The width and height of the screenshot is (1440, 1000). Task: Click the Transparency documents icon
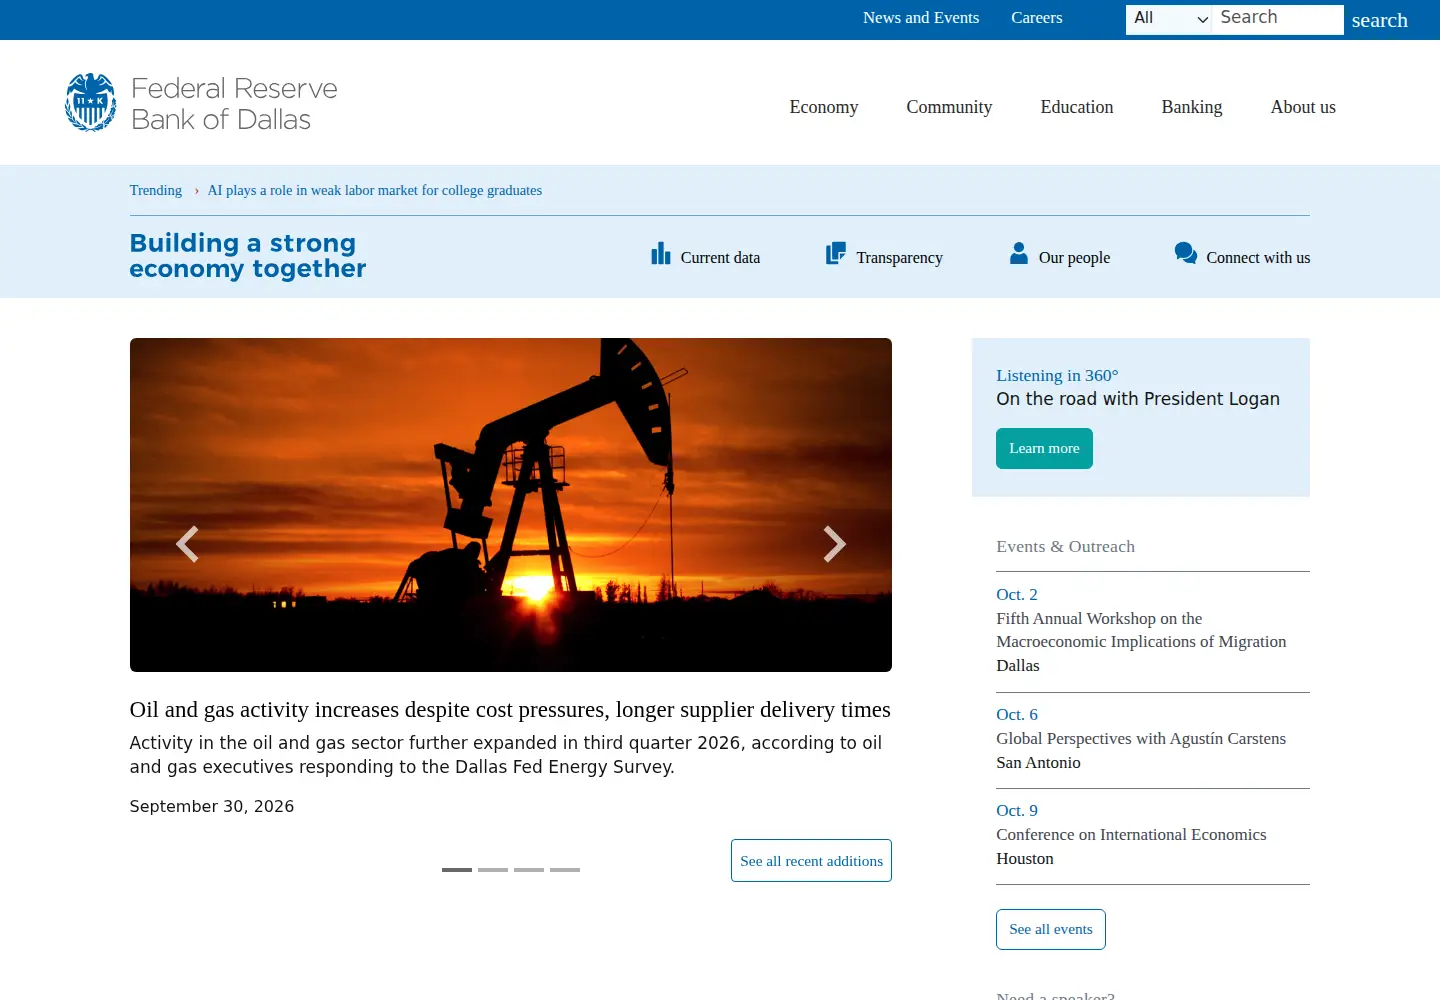click(x=836, y=254)
